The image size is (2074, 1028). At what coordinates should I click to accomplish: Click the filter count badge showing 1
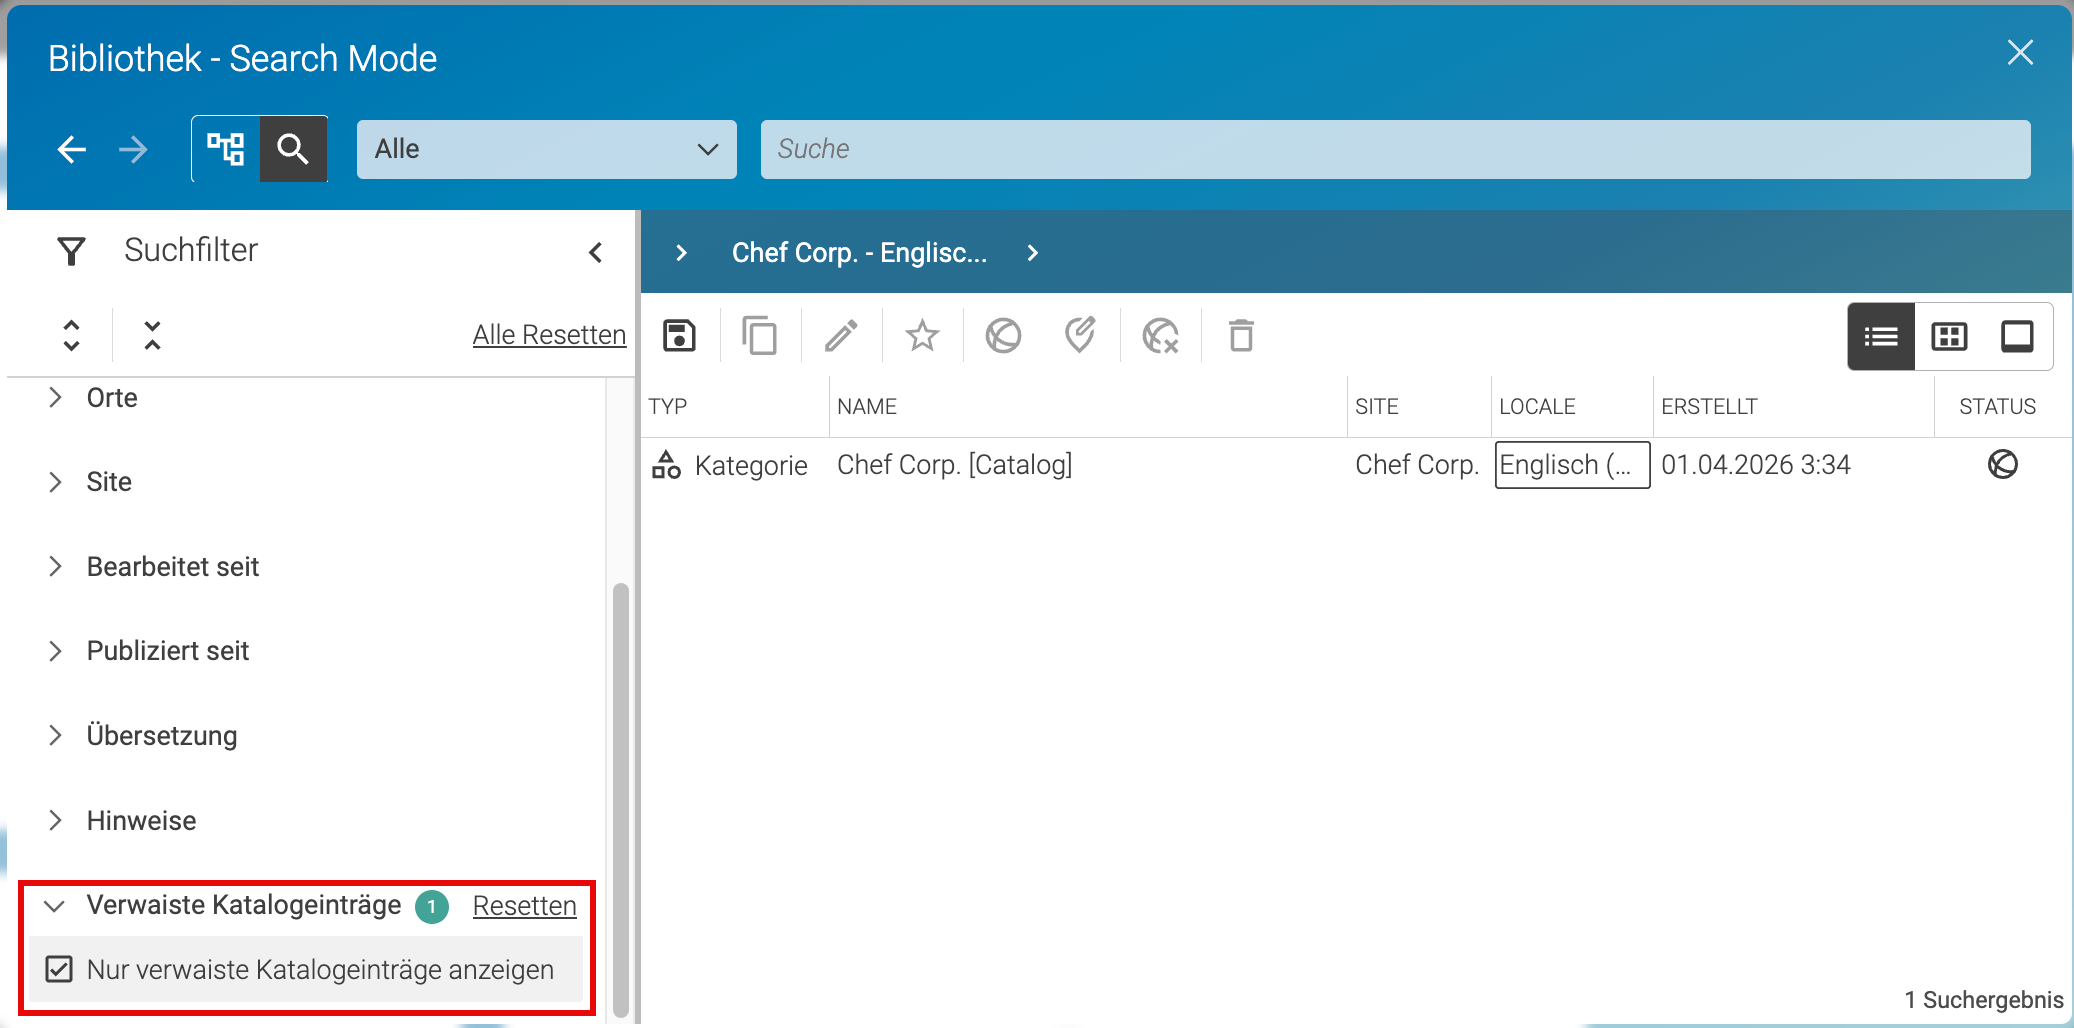point(432,906)
